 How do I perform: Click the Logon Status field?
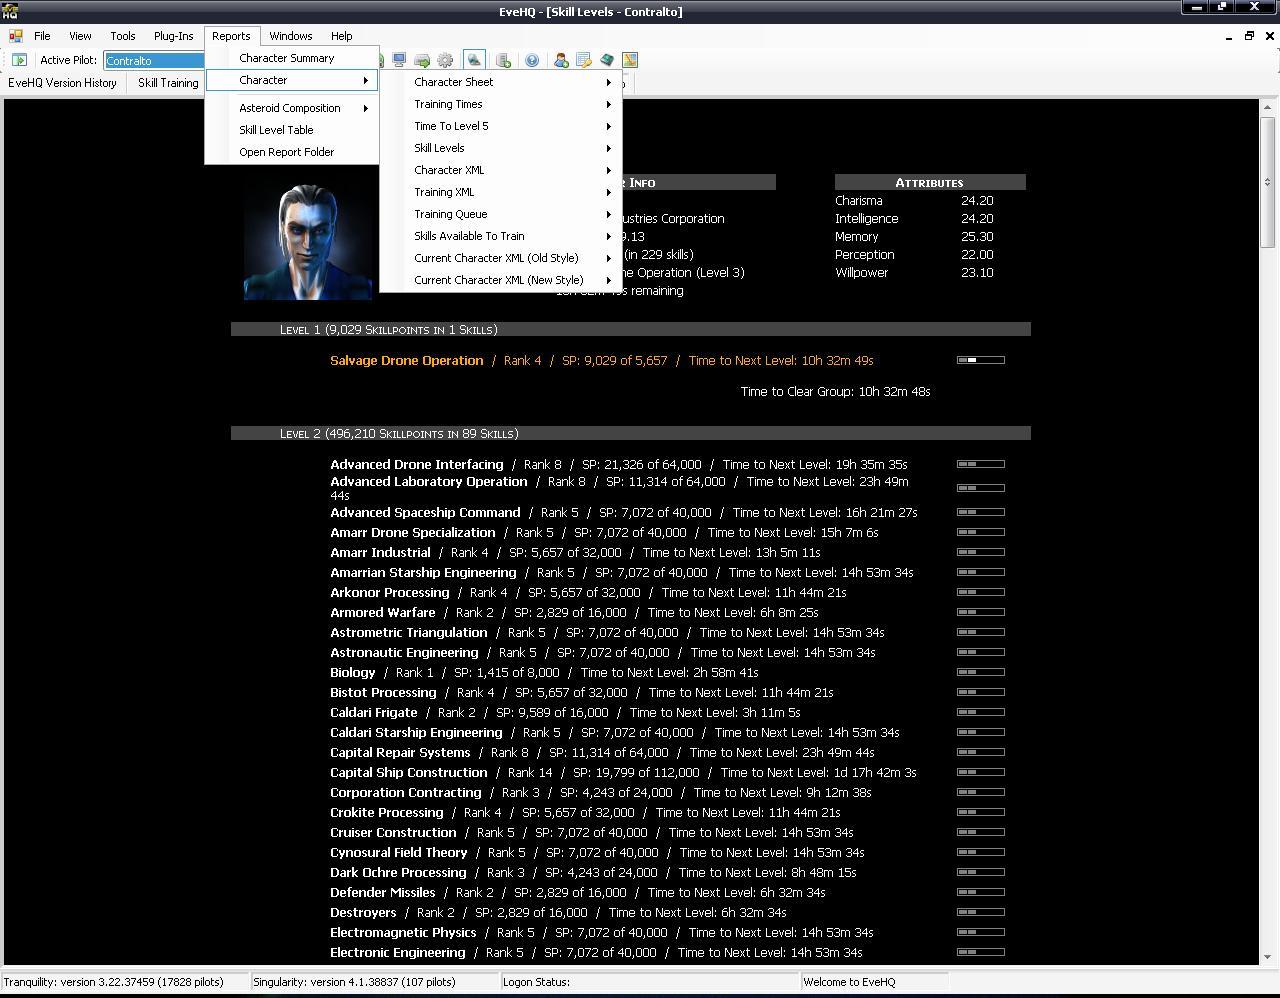[x=650, y=982]
